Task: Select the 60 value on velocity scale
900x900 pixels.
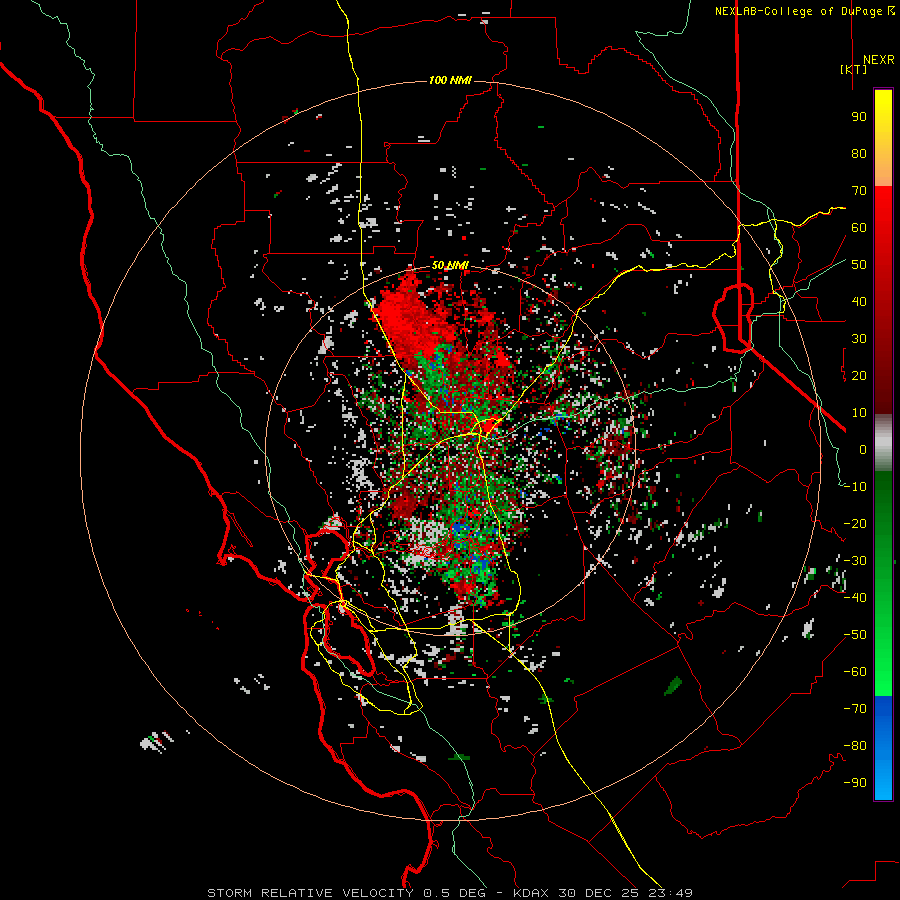Action: click(x=859, y=228)
